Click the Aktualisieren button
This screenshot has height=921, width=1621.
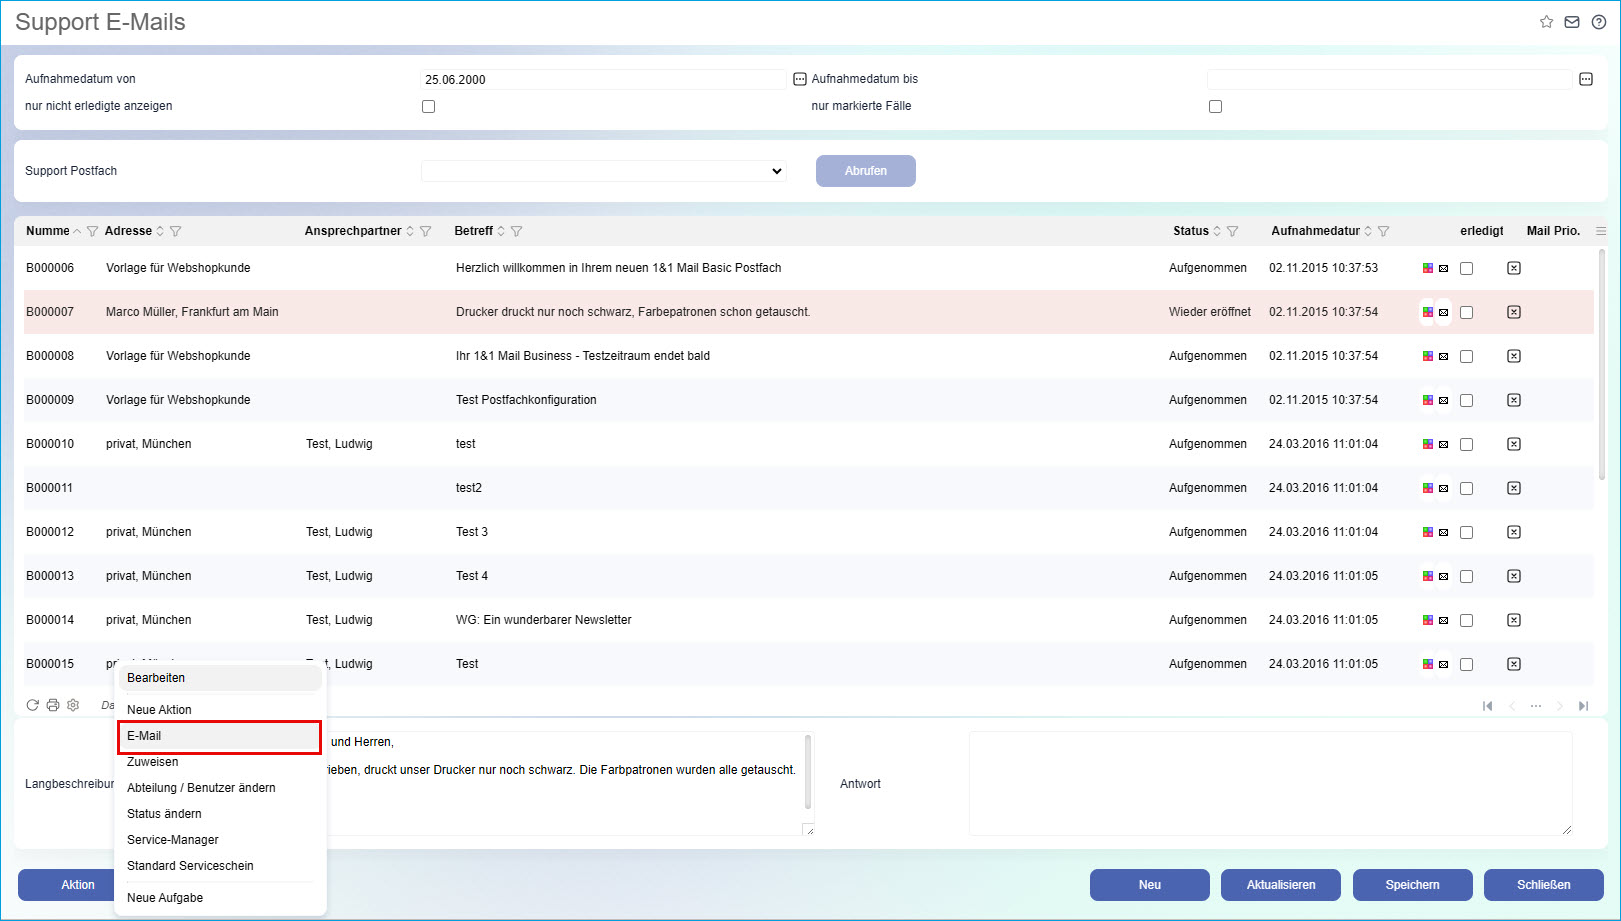[x=1280, y=885]
